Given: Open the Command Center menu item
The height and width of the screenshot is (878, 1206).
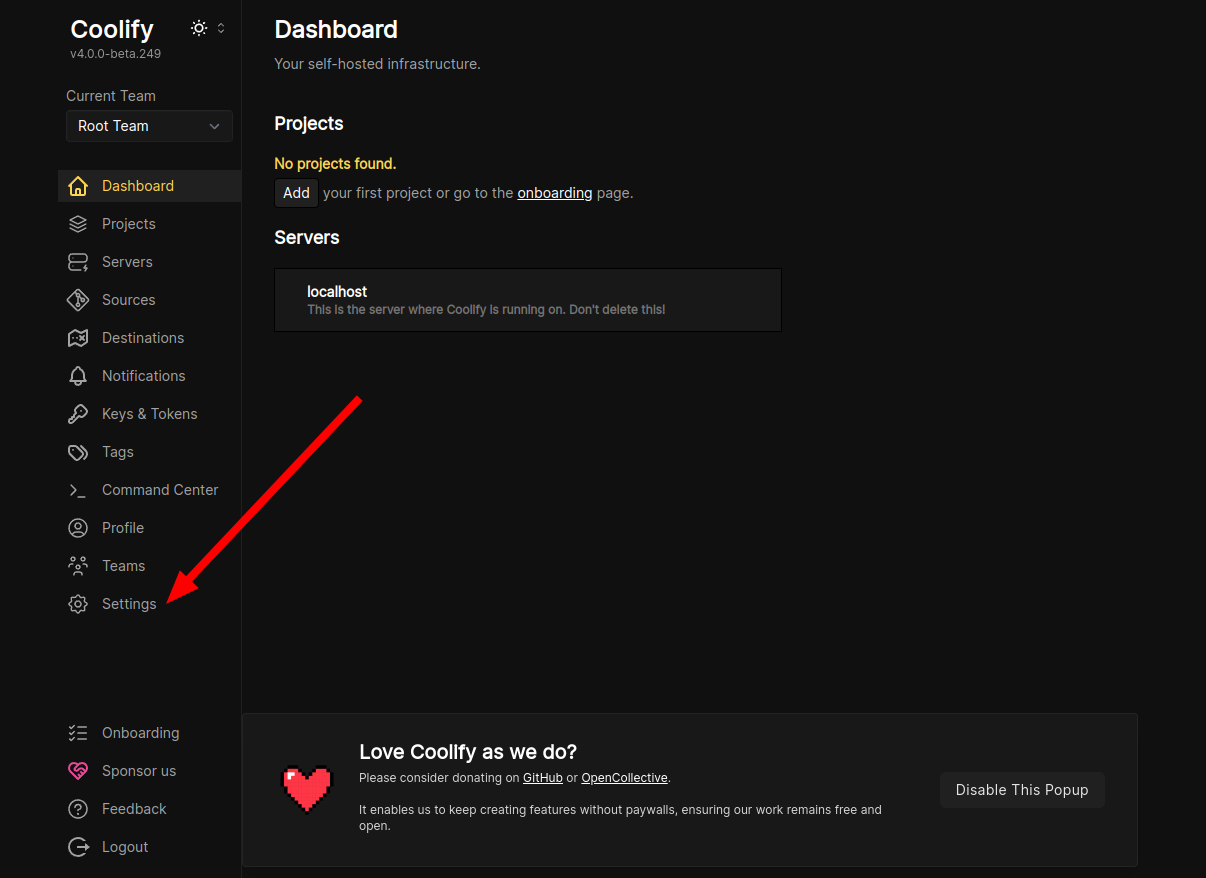Looking at the screenshot, I should [x=149, y=490].
